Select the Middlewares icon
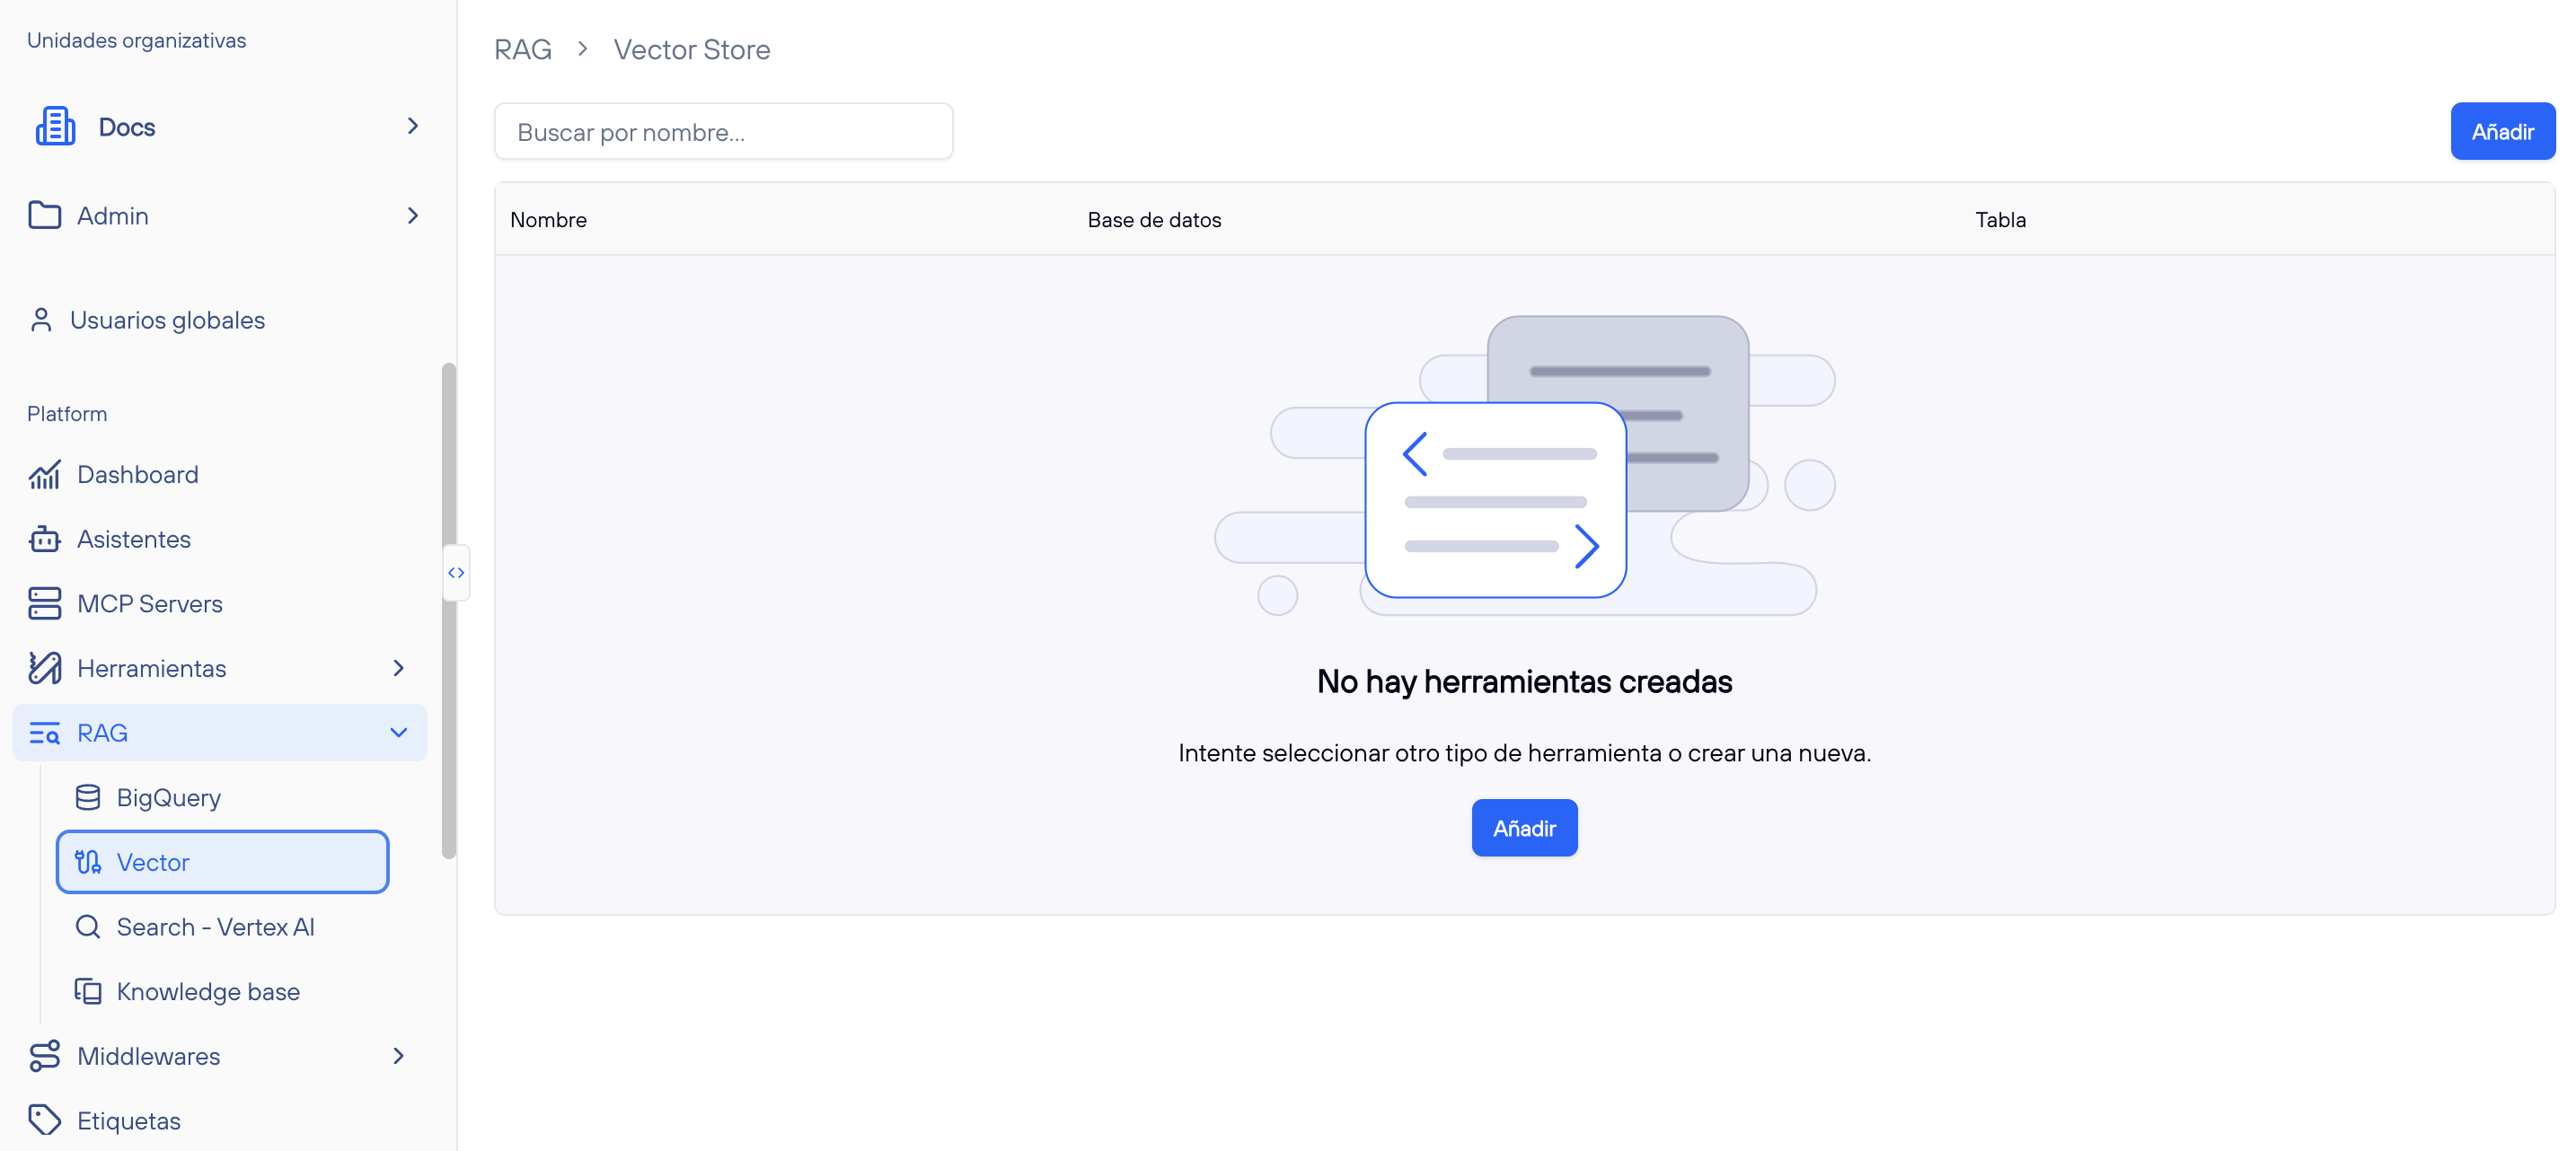 point(45,1056)
